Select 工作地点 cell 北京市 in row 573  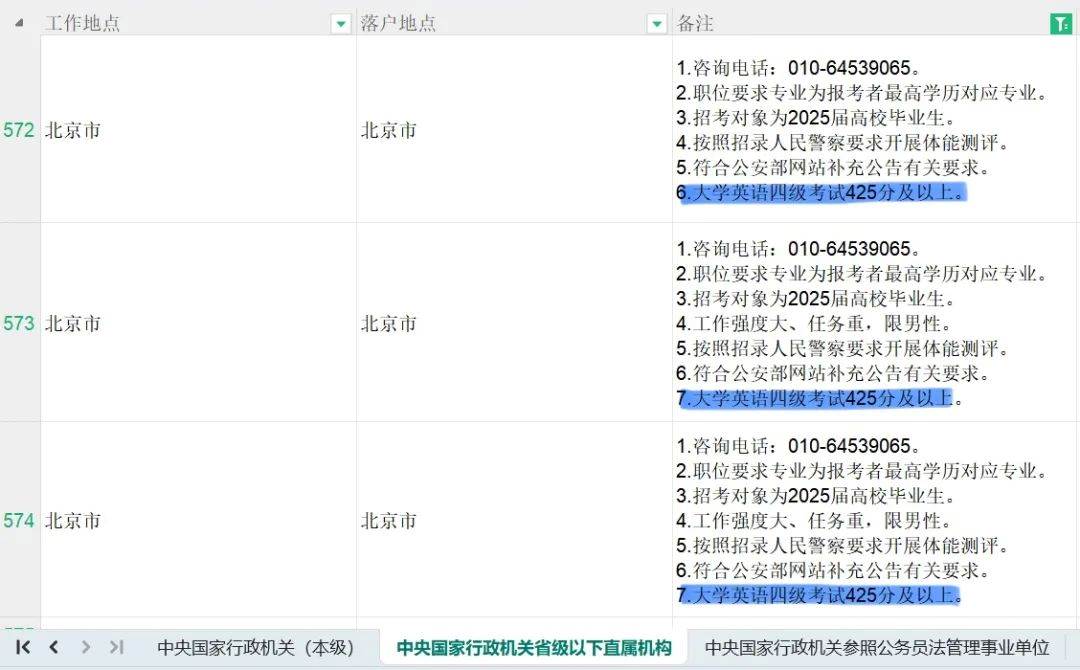pyautogui.click(x=198, y=323)
